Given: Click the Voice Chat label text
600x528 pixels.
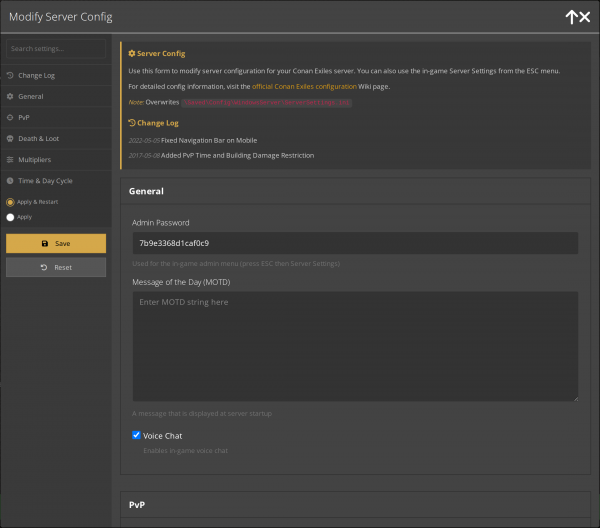Looking at the screenshot, I should (163, 436).
